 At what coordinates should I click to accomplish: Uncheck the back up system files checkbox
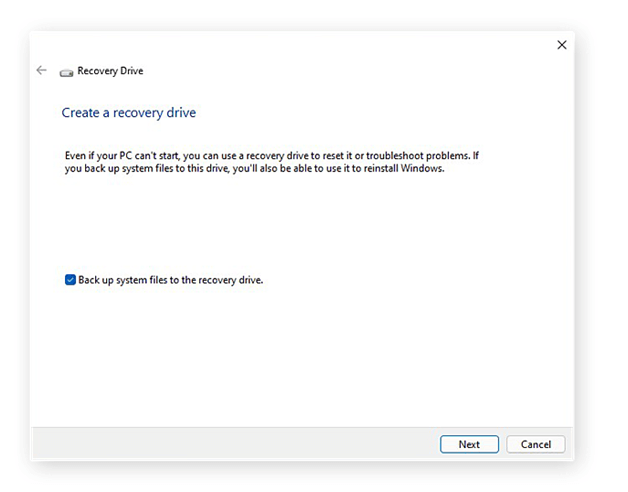[x=70, y=280]
